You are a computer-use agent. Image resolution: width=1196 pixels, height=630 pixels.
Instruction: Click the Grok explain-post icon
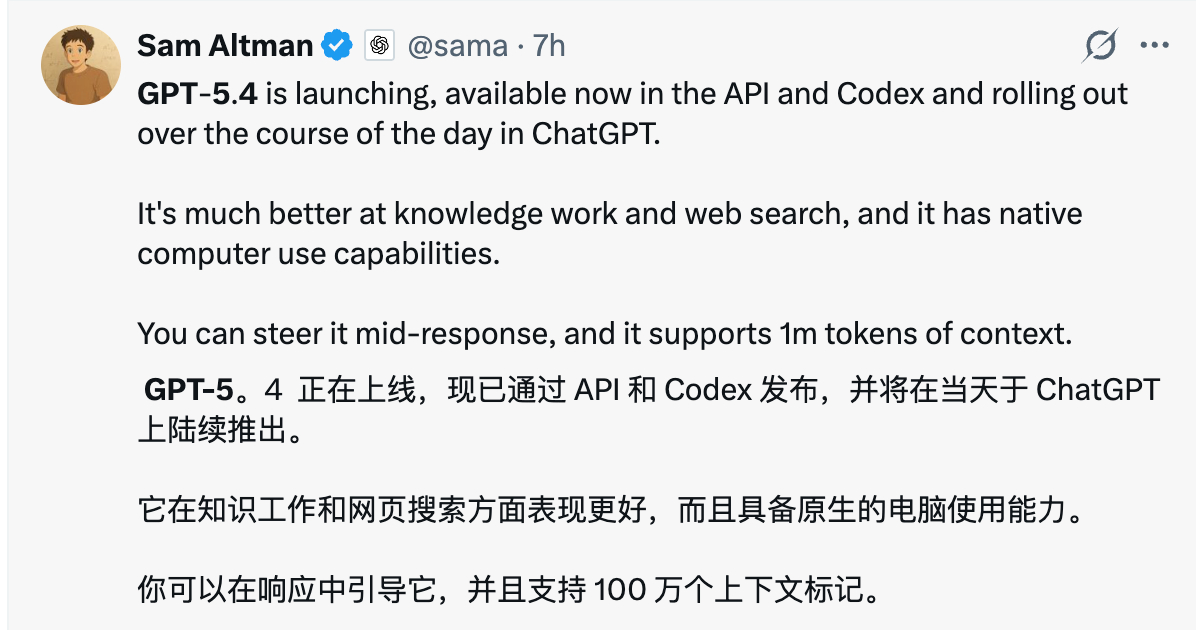[1100, 45]
